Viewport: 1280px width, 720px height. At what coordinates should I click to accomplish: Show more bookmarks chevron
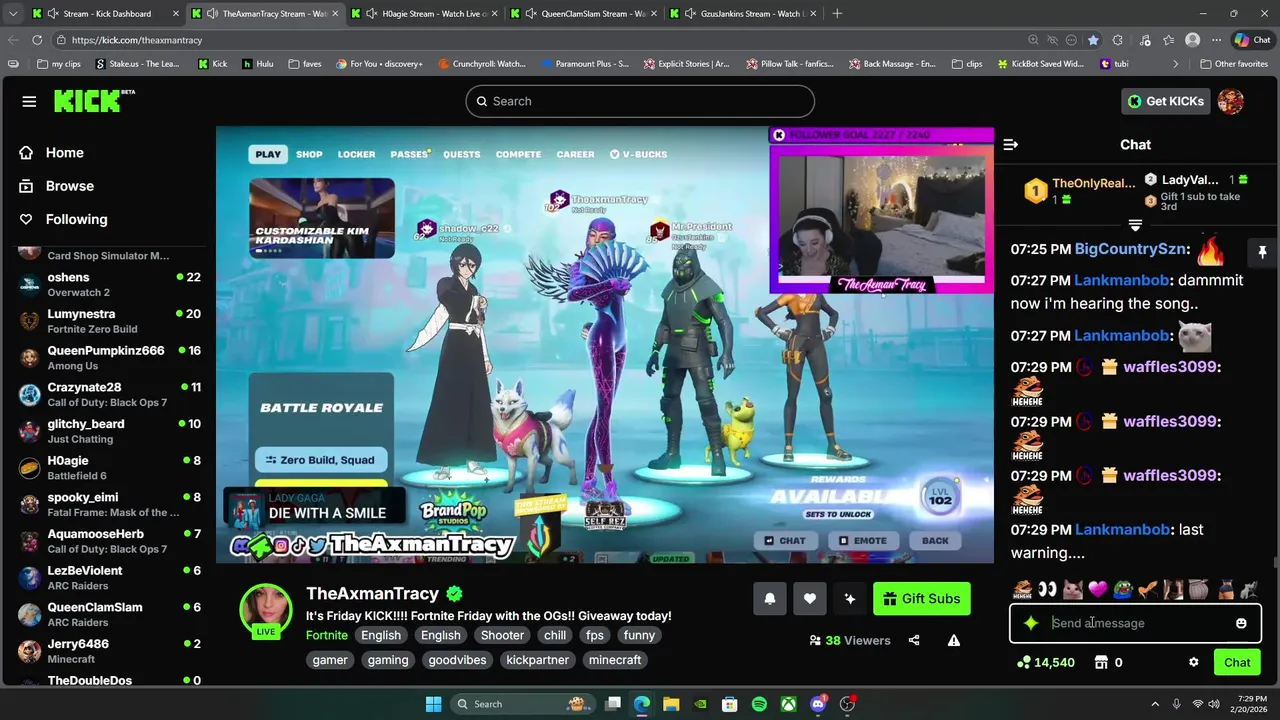click(x=1176, y=64)
